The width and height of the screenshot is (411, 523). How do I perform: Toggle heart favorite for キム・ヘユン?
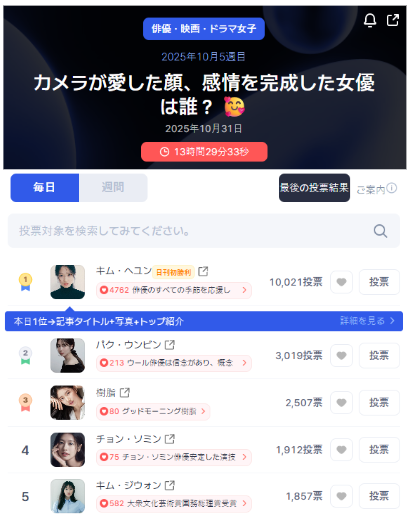341,282
